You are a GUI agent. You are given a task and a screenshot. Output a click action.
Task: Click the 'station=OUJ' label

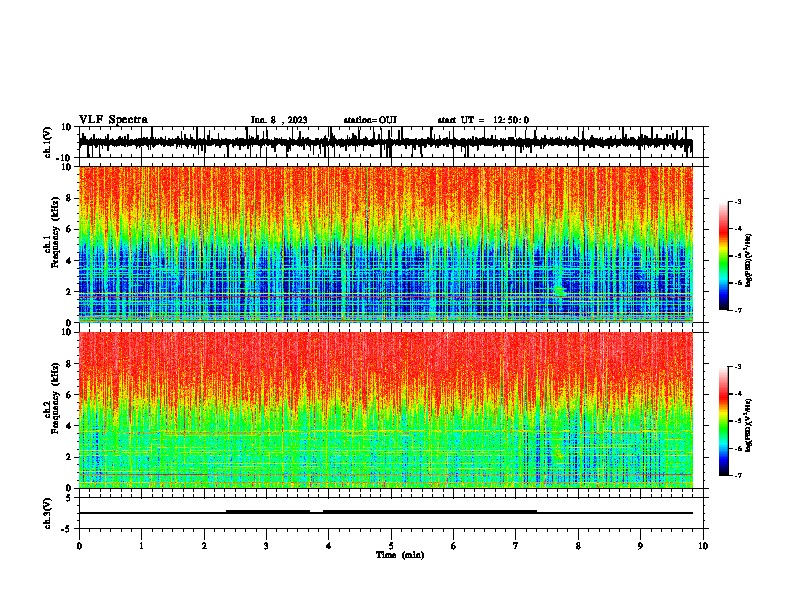point(370,120)
